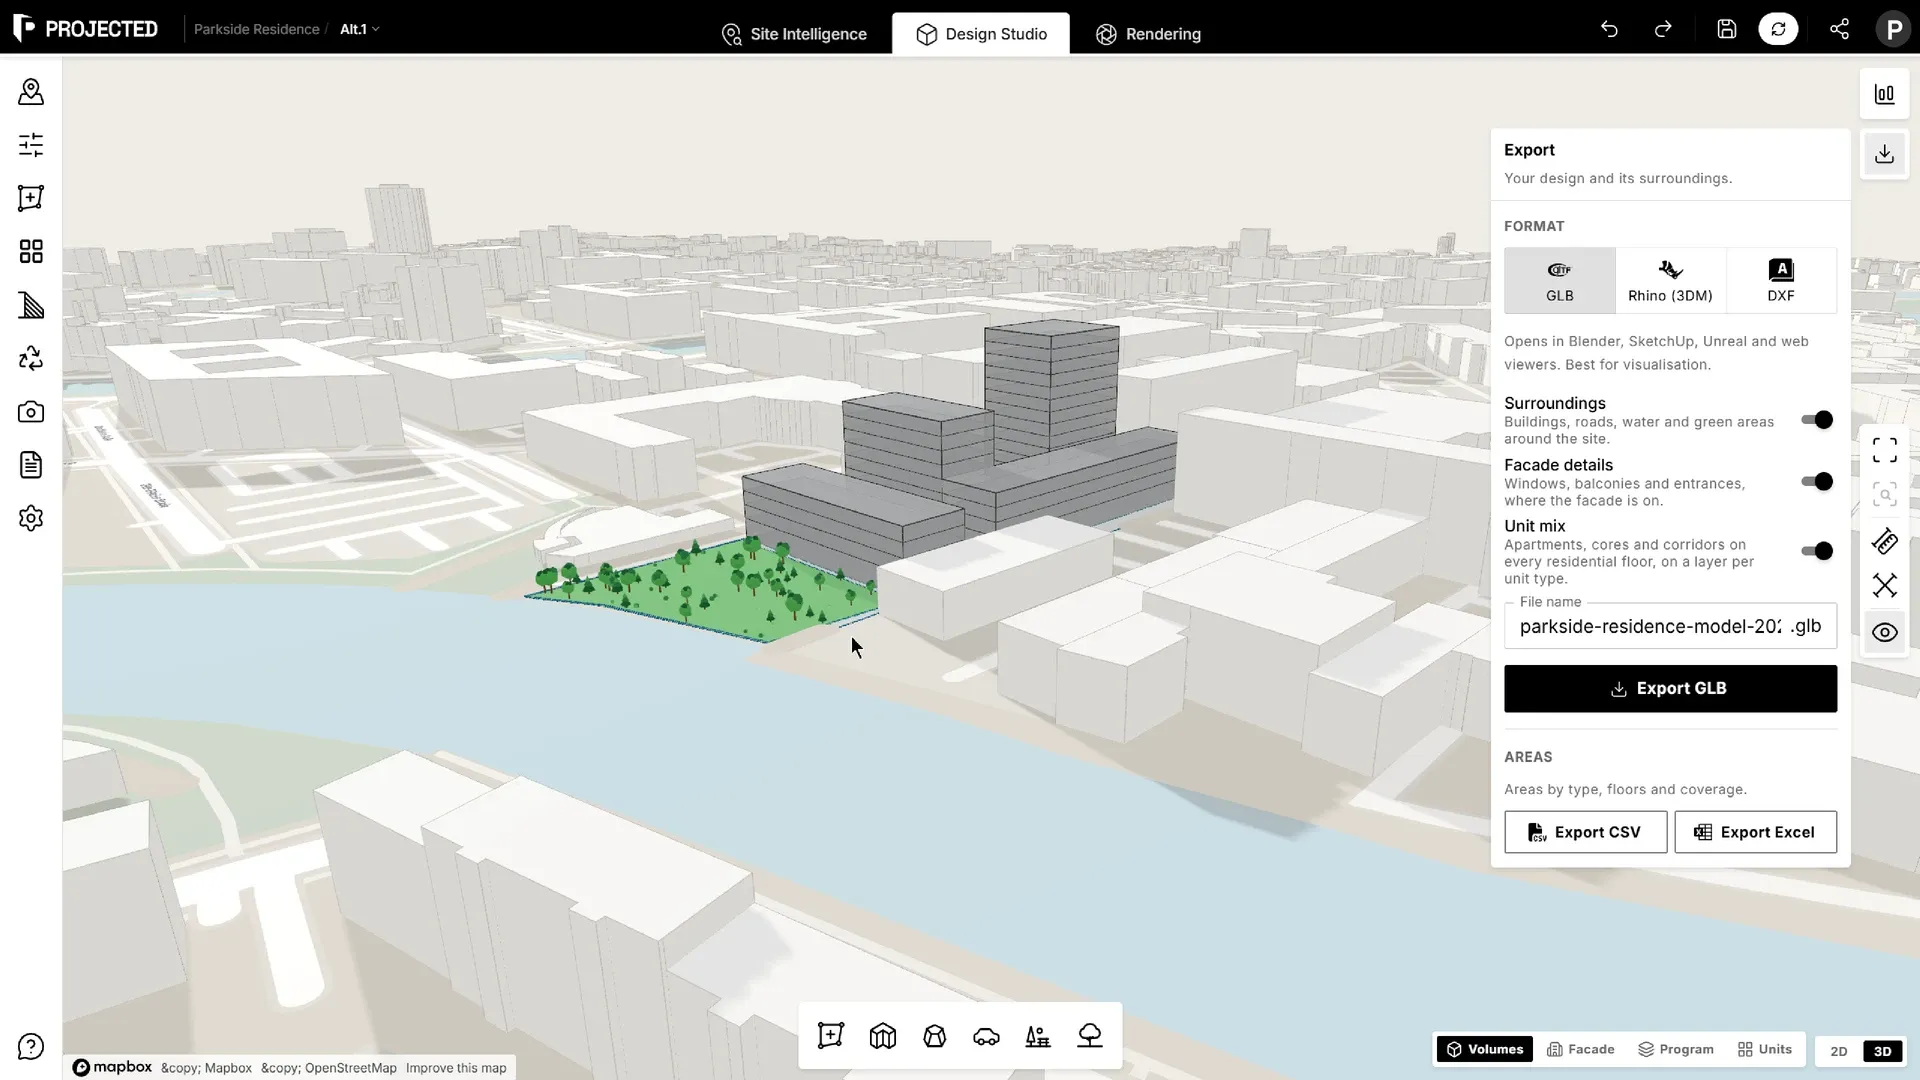Switch view to 3D
This screenshot has width=1920, height=1080.
[x=1883, y=1051]
